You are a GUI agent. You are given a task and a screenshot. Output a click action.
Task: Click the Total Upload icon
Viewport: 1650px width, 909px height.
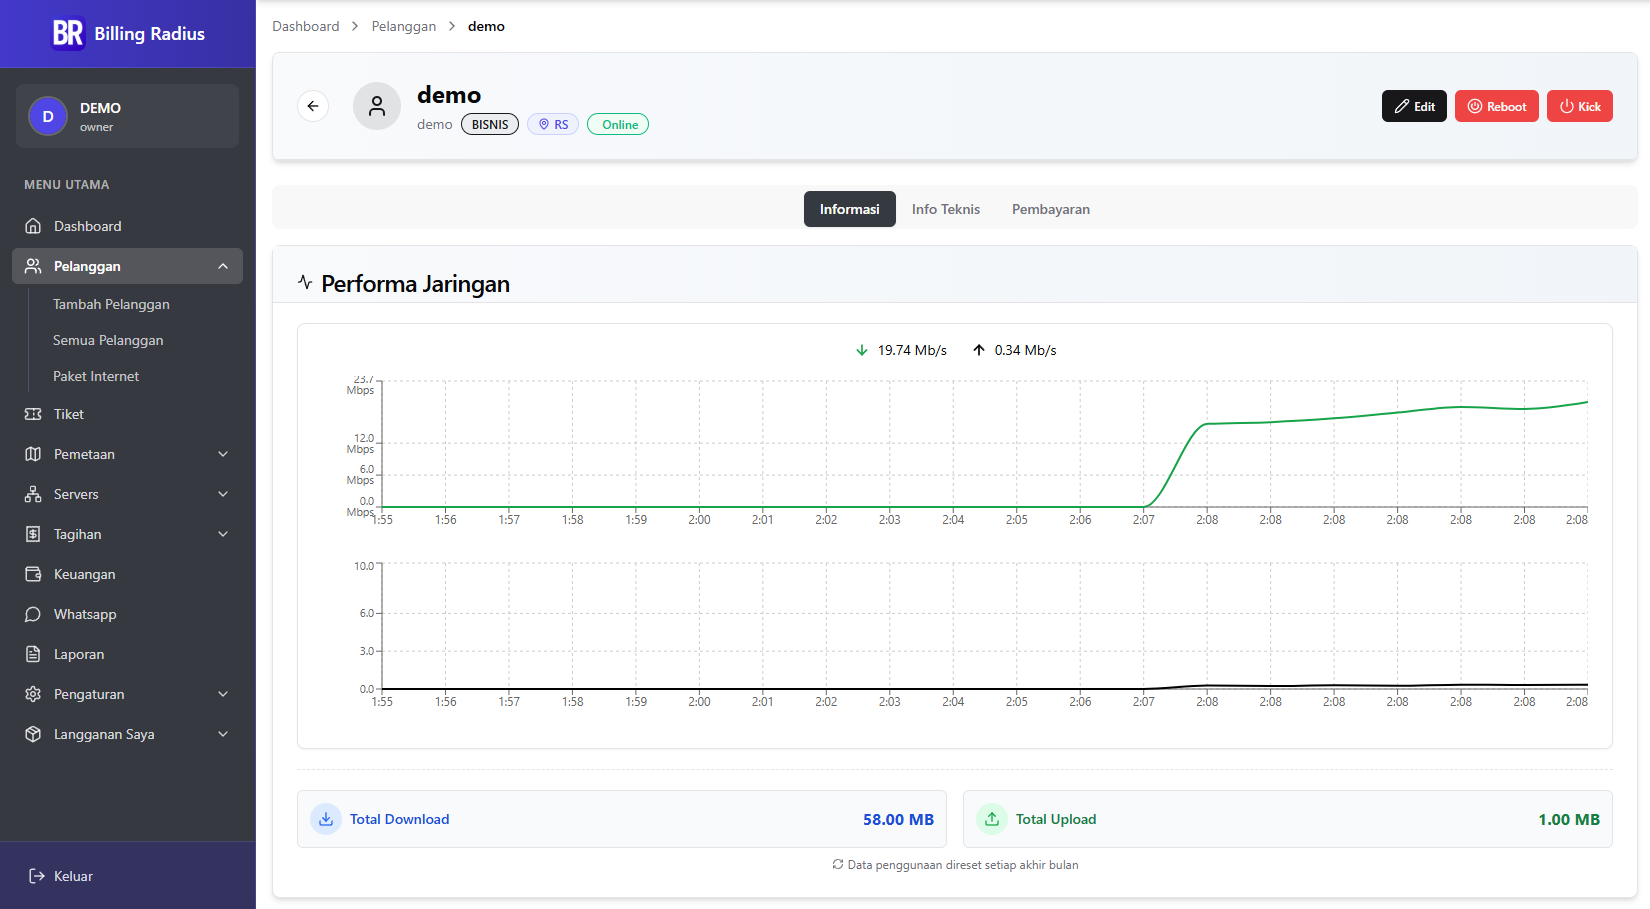992,819
